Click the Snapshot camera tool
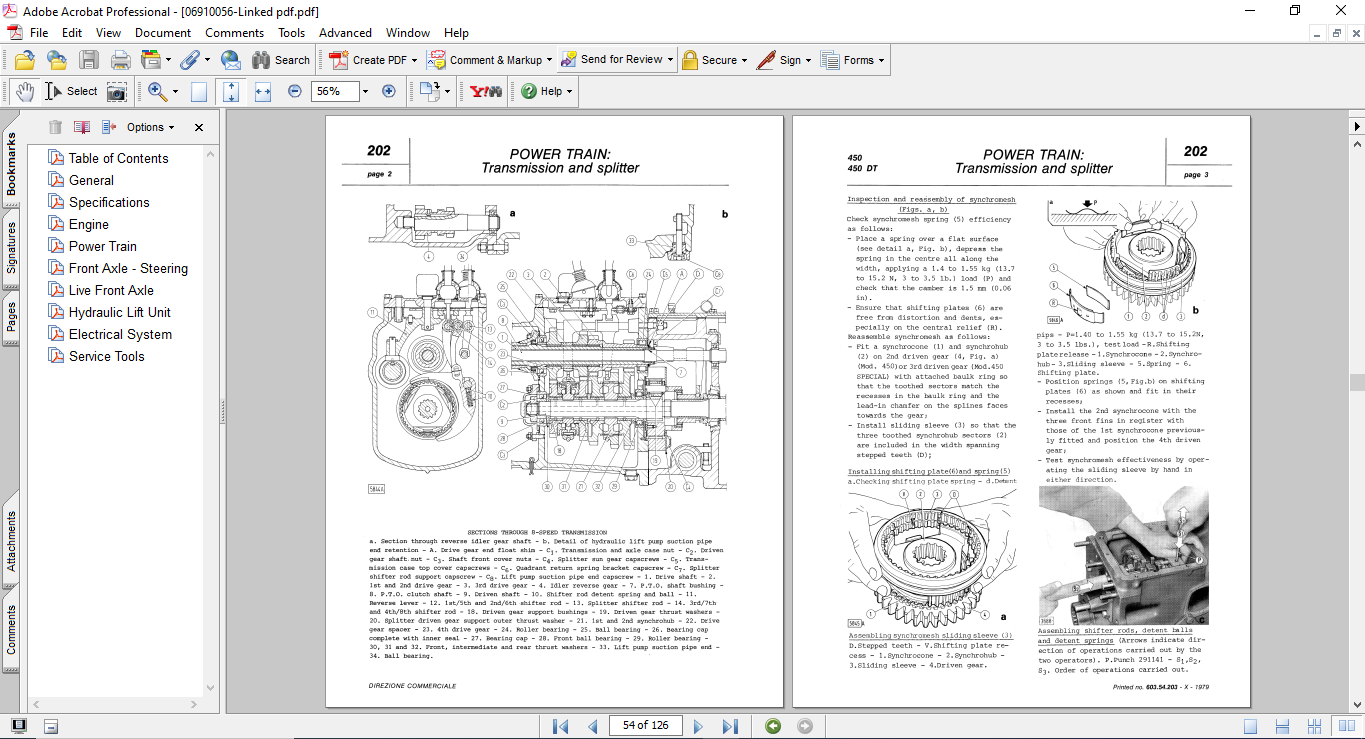 (x=117, y=91)
